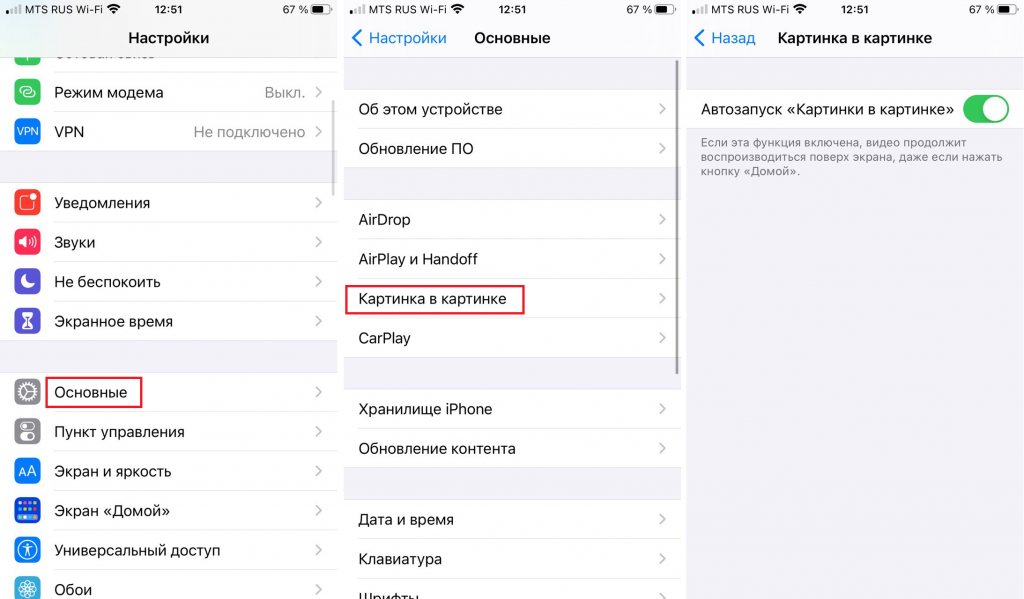Viewport: 1024px width, 599px height.
Task: Tap the Универсальный доступ accessibility icon
Action: (x=27, y=550)
